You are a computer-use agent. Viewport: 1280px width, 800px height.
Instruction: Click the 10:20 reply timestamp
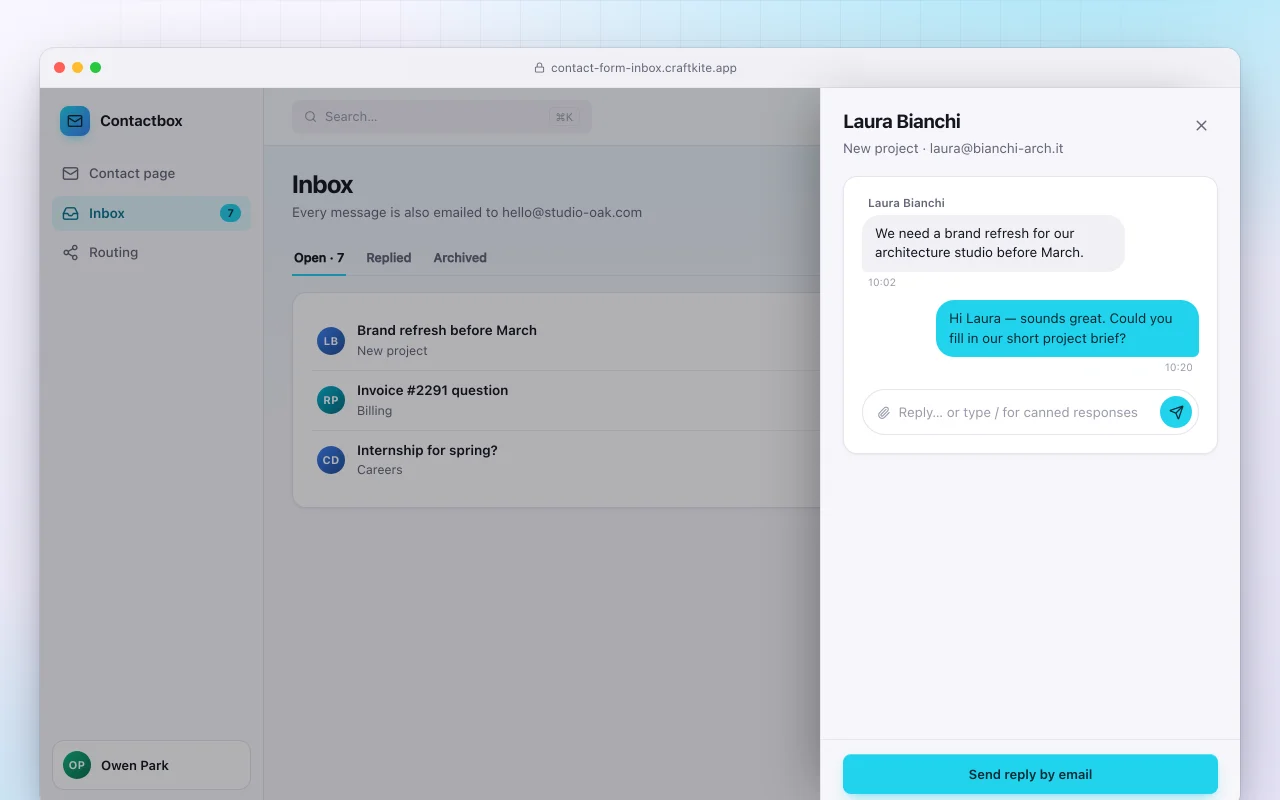coord(1179,368)
